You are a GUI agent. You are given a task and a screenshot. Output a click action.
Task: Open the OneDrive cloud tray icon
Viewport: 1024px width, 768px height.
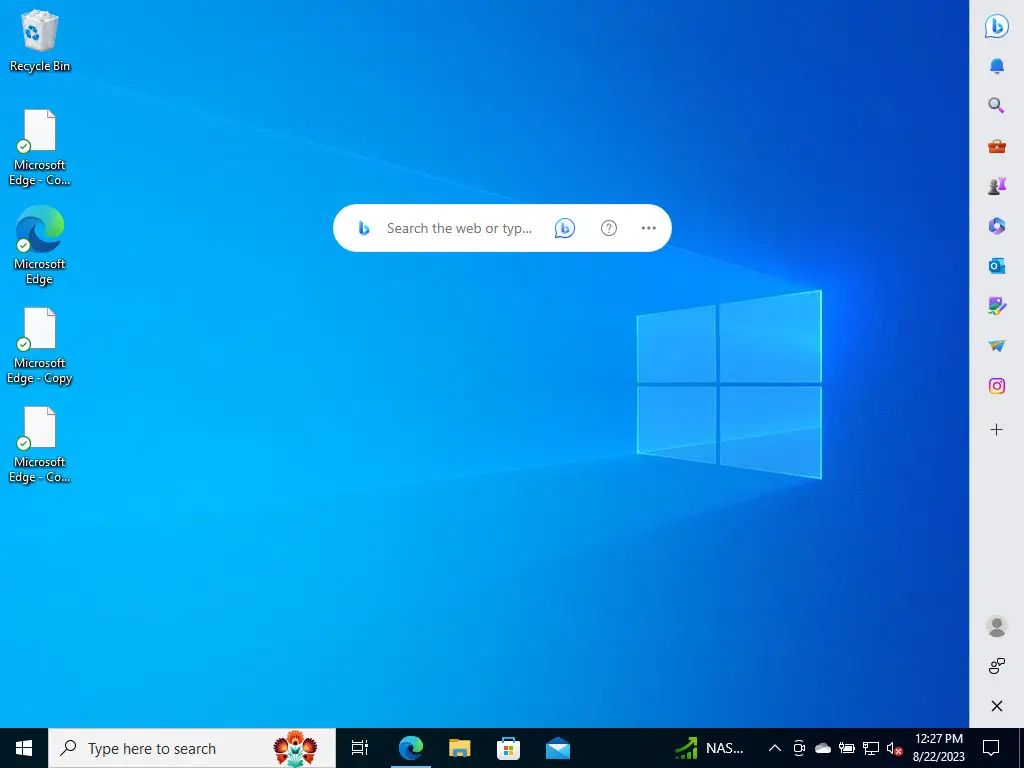823,748
